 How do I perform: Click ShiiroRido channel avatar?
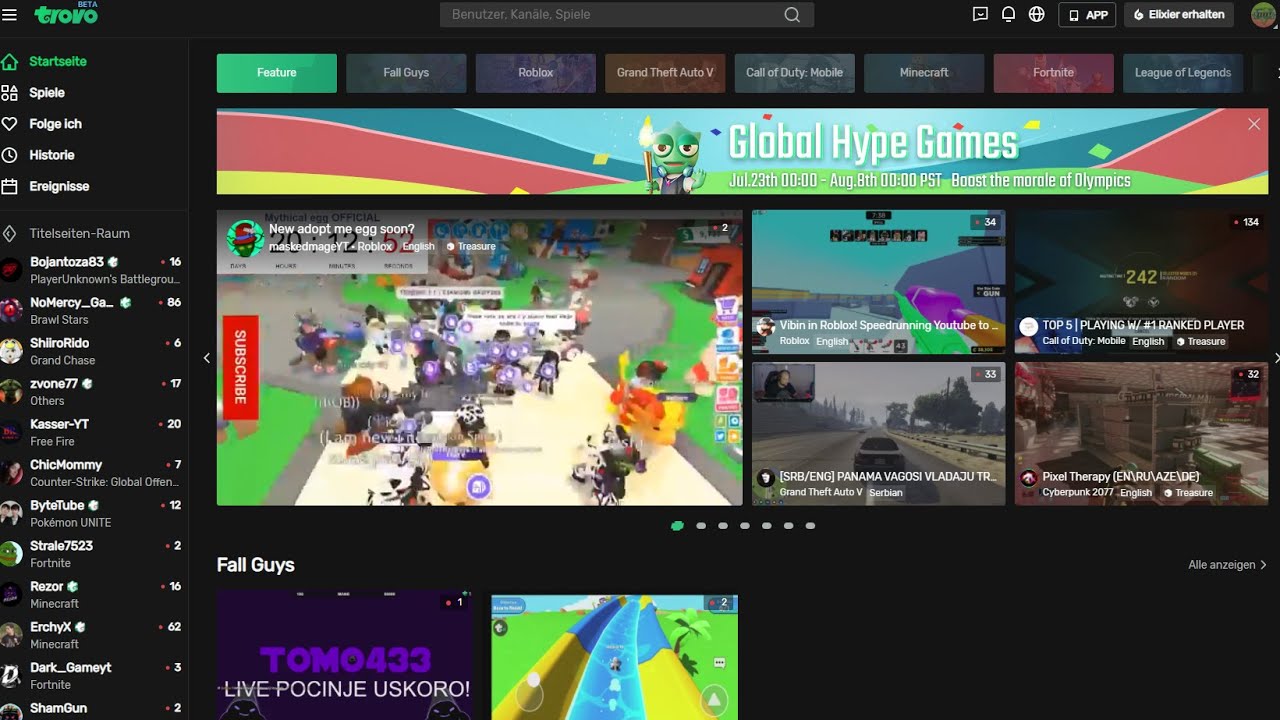click(x=11, y=351)
